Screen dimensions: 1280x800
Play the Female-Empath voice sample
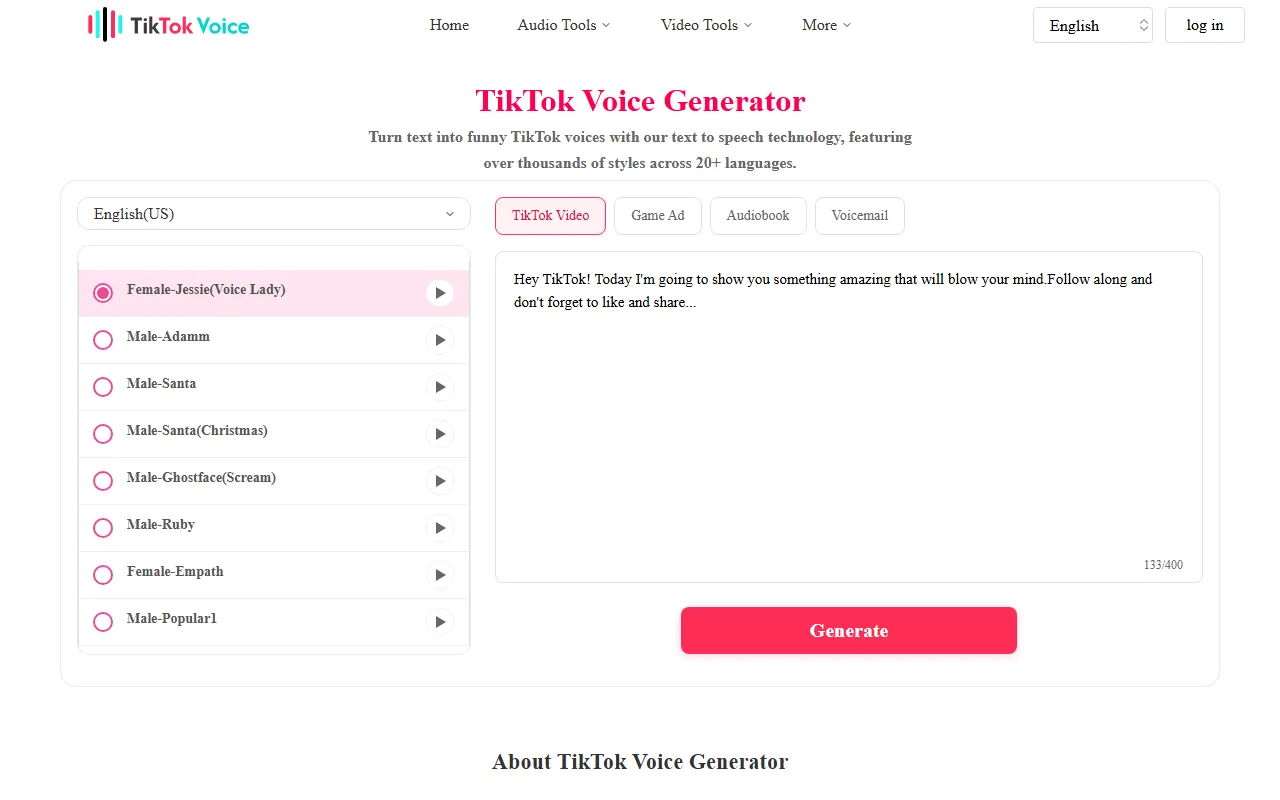[439, 575]
